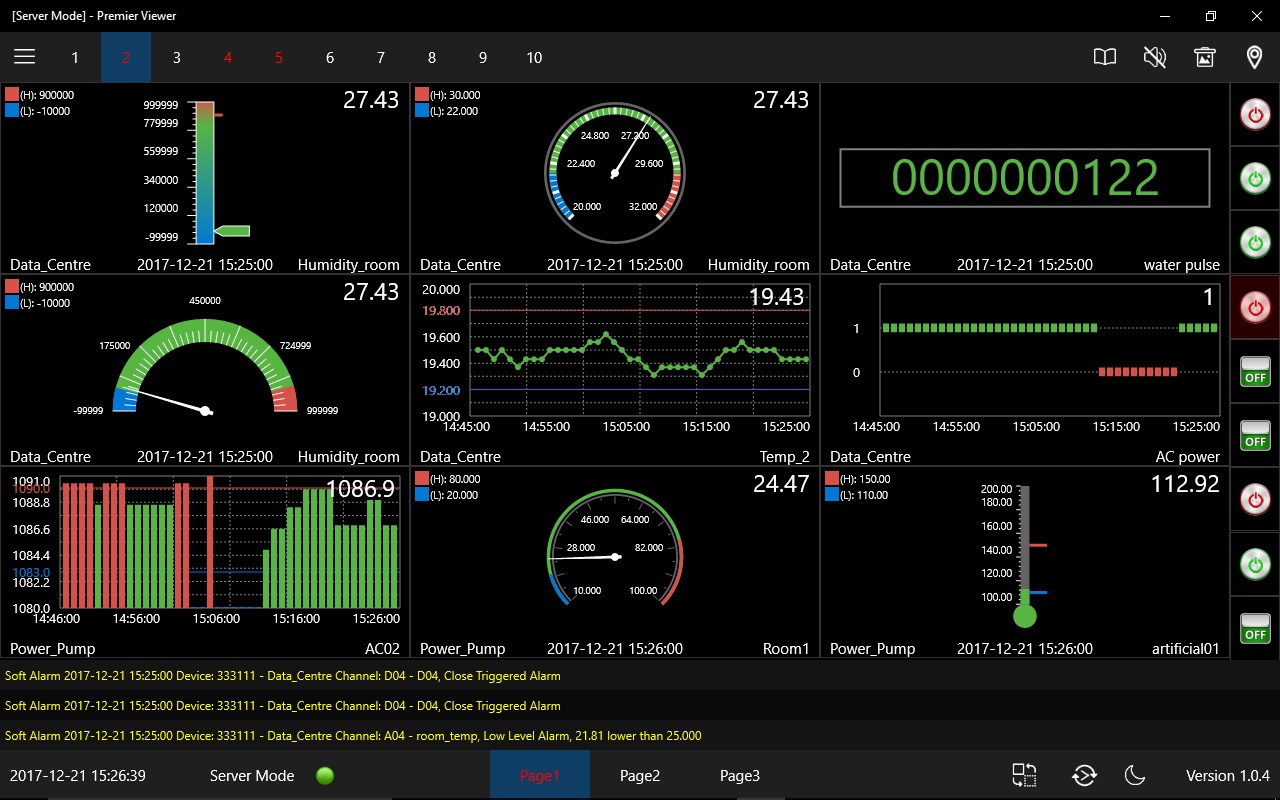Open the manual book icon
Viewport: 1280px width, 800px height.
(x=1105, y=57)
